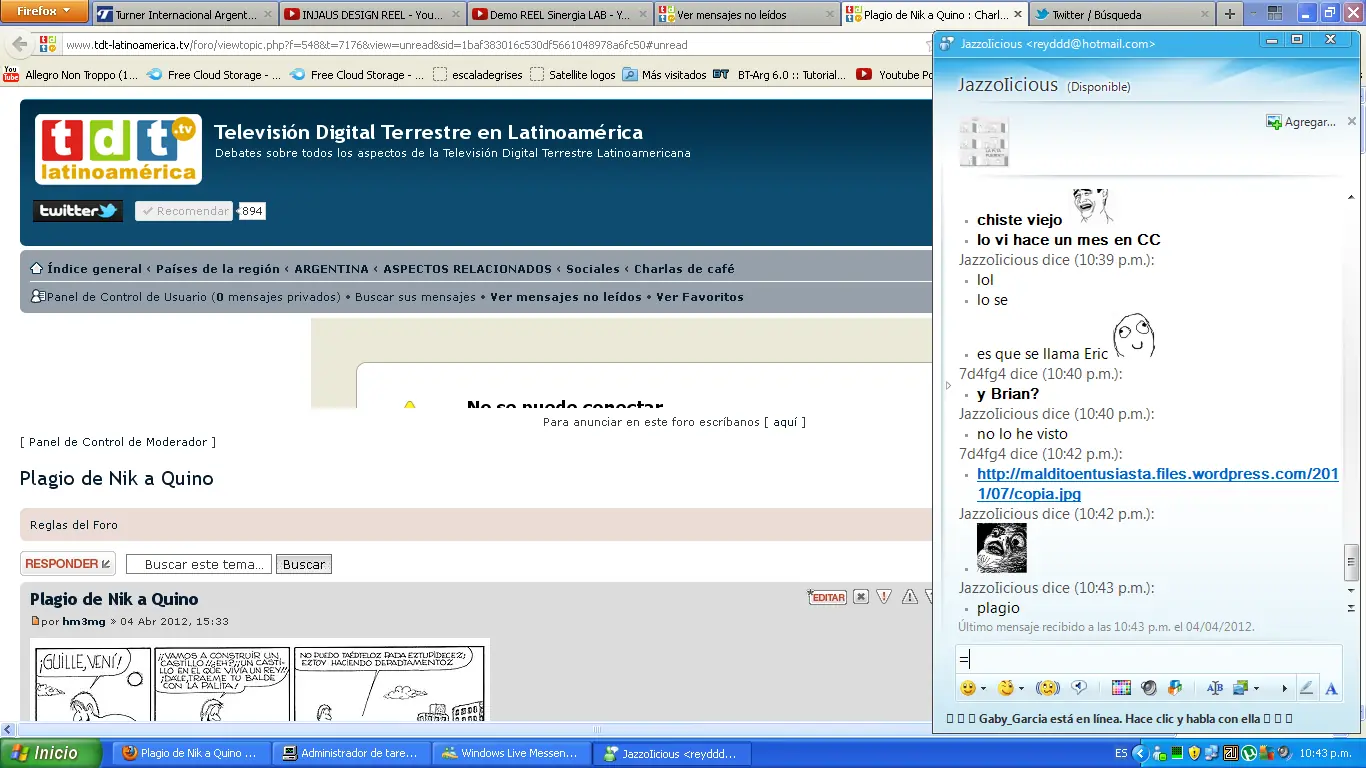
Task: Expand hidden tray icons arrow
Action: (1142, 753)
